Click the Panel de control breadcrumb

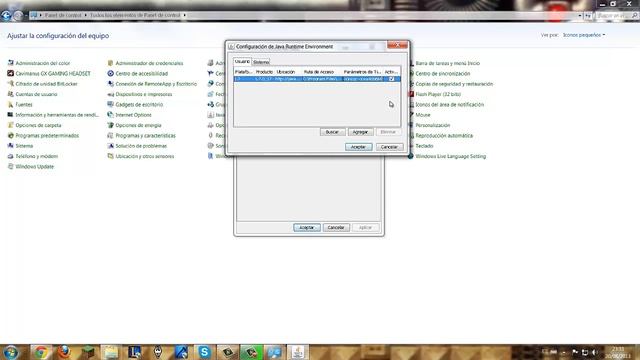(x=63, y=15)
